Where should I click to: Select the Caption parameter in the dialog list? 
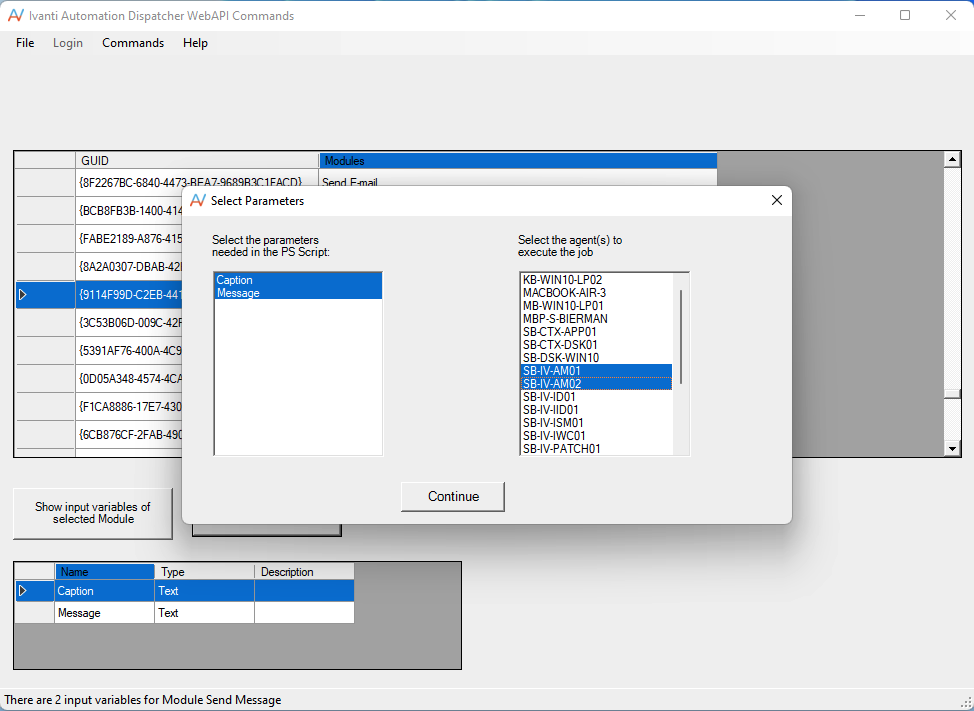pos(298,280)
